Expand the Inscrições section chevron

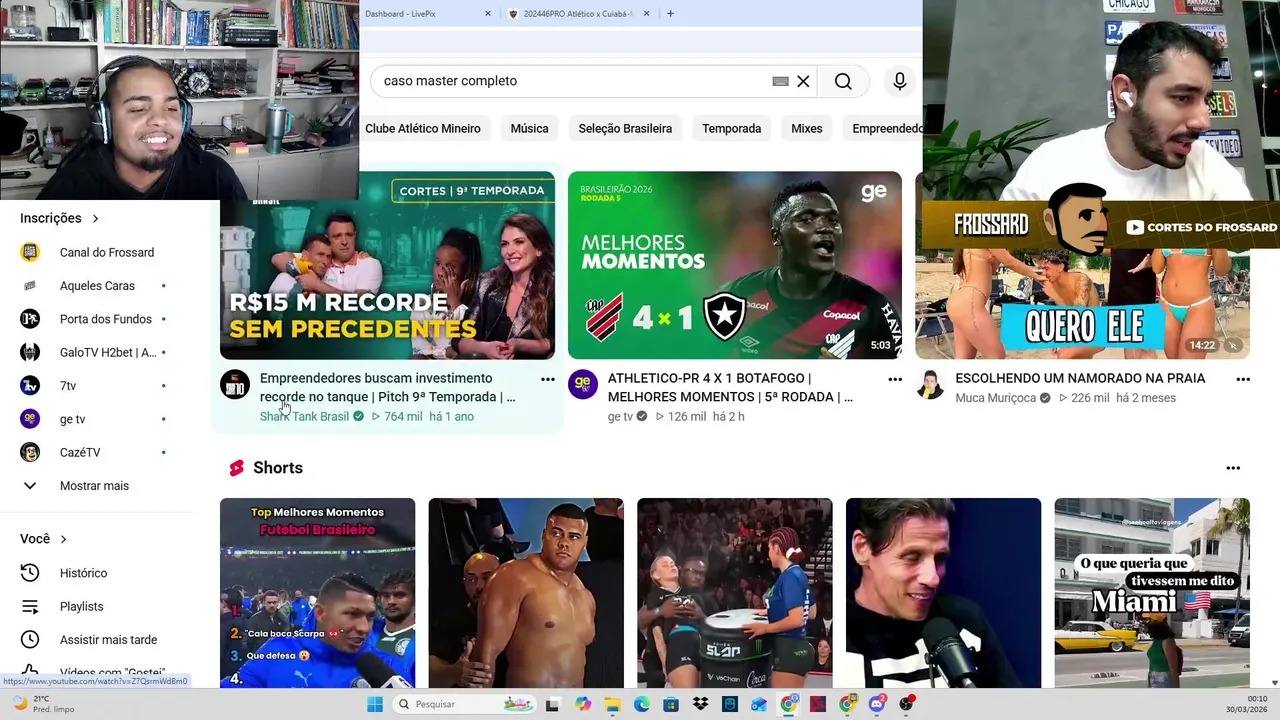(96, 218)
